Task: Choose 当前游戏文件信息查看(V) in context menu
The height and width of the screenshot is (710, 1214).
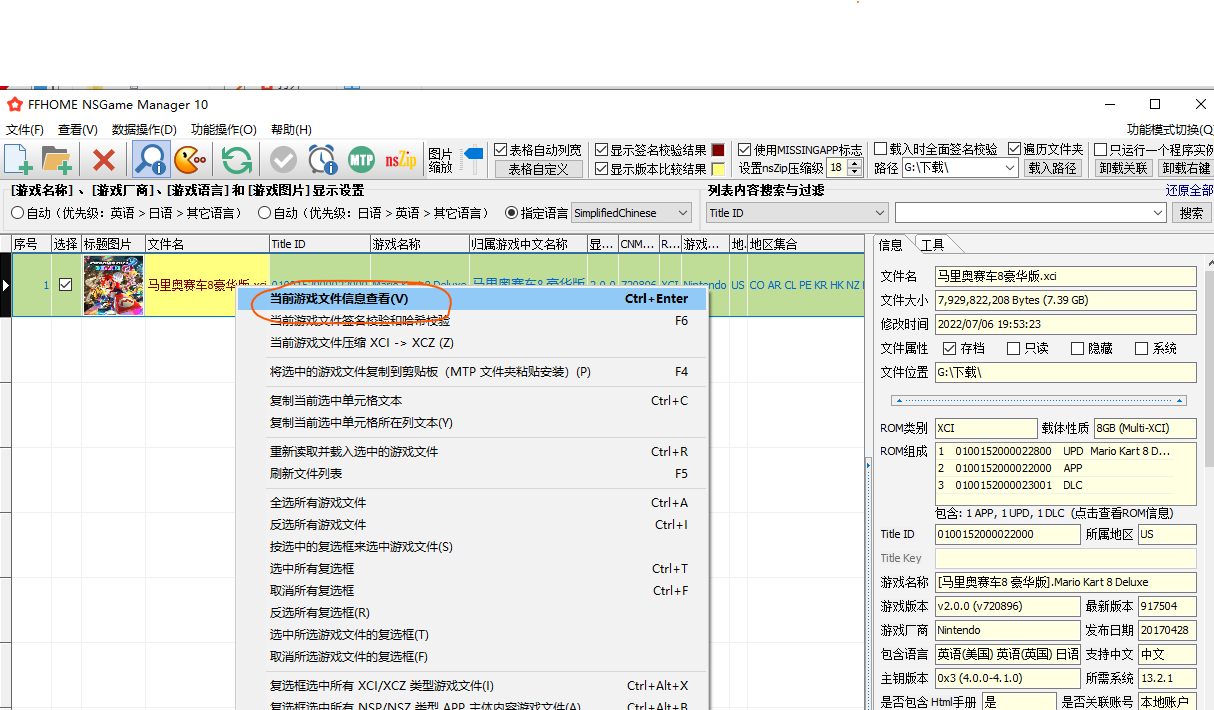Action: (472, 299)
